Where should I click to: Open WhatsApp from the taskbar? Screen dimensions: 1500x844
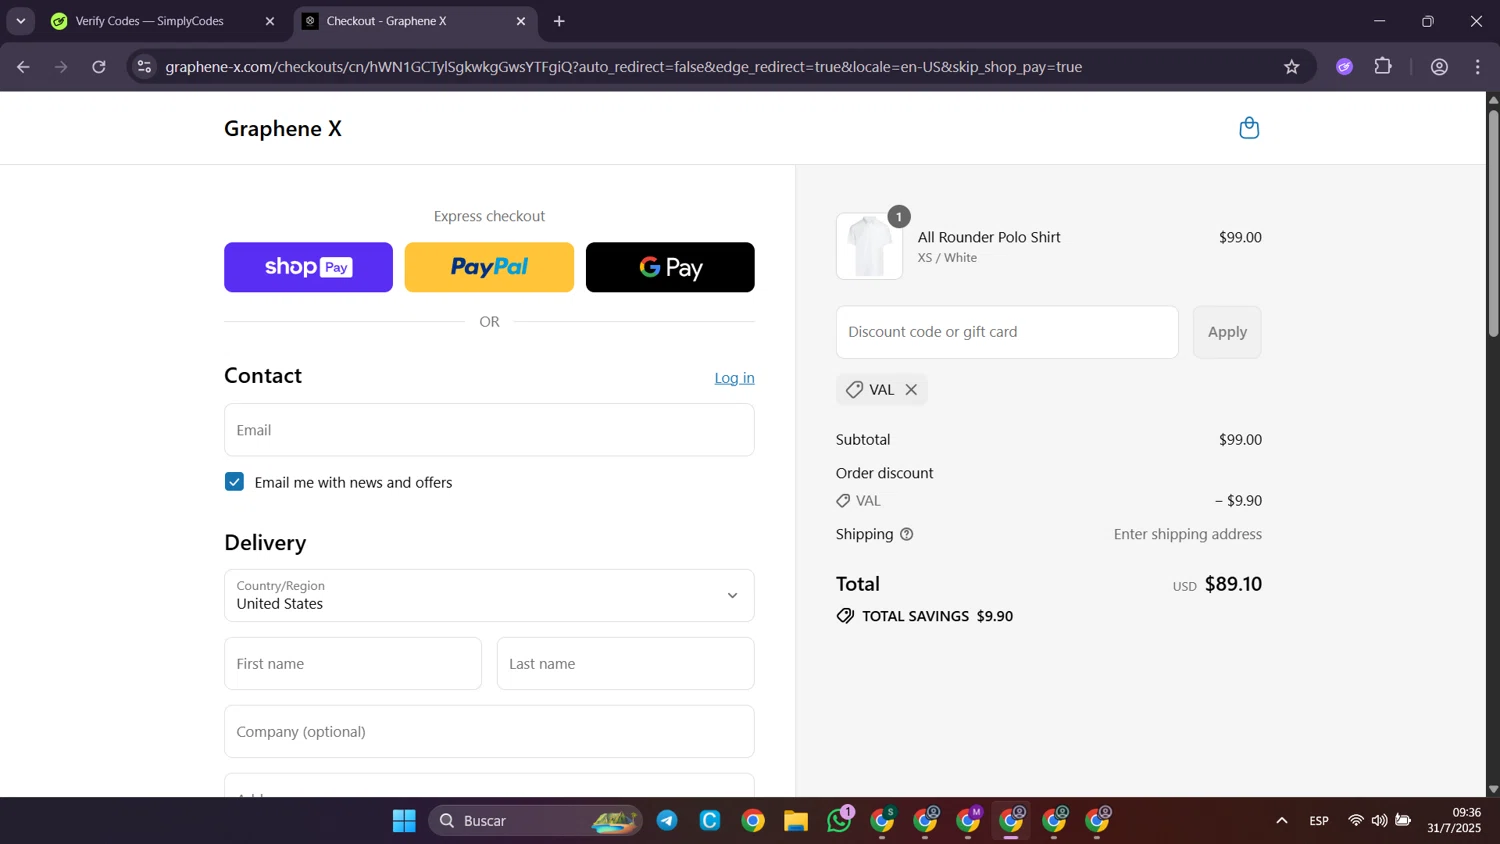[840, 820]
